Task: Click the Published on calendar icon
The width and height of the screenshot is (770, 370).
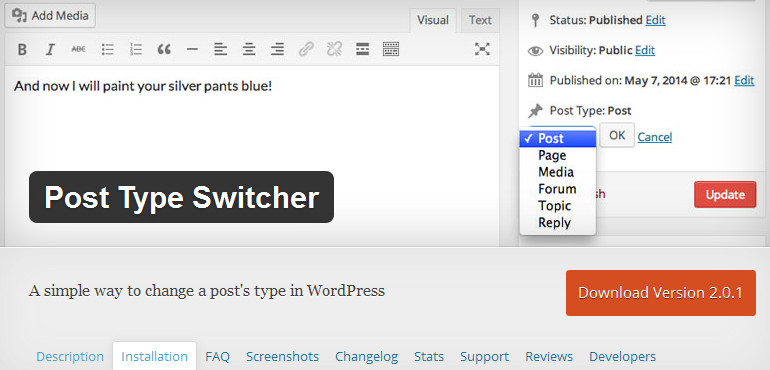Action: pyautogui.click(x=535, y=81)
